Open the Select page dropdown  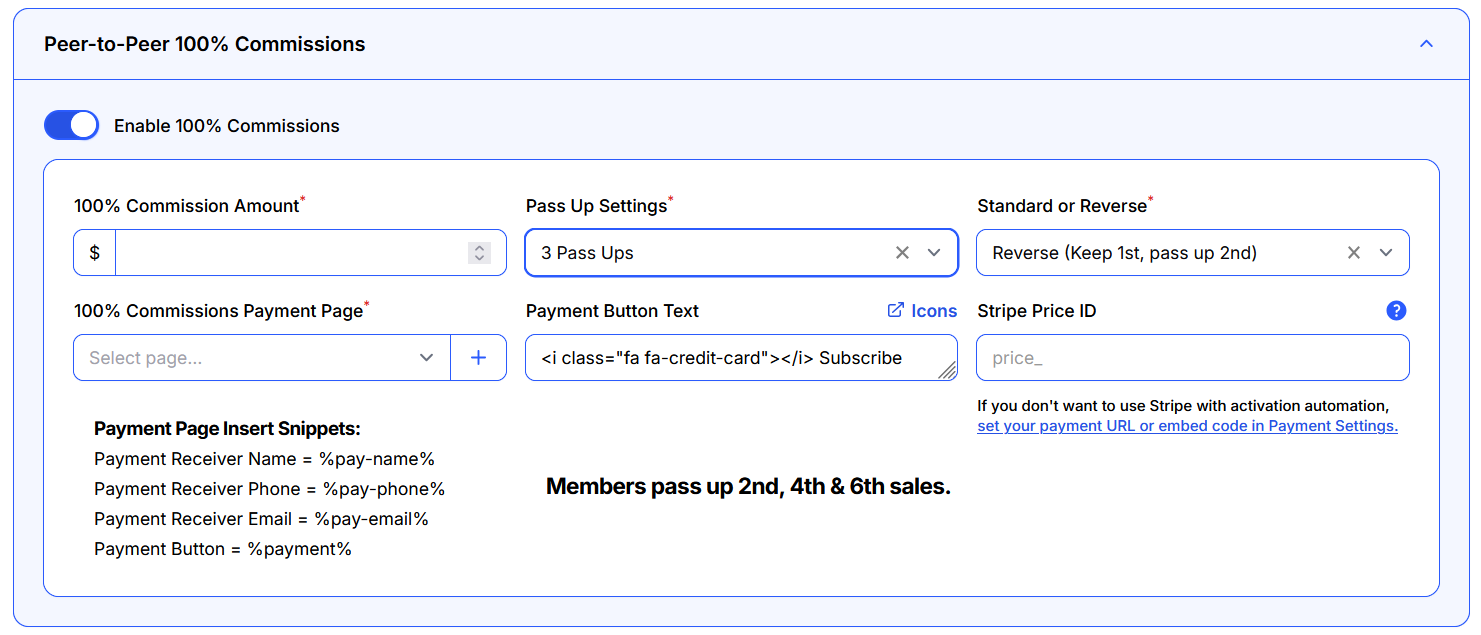261,358
